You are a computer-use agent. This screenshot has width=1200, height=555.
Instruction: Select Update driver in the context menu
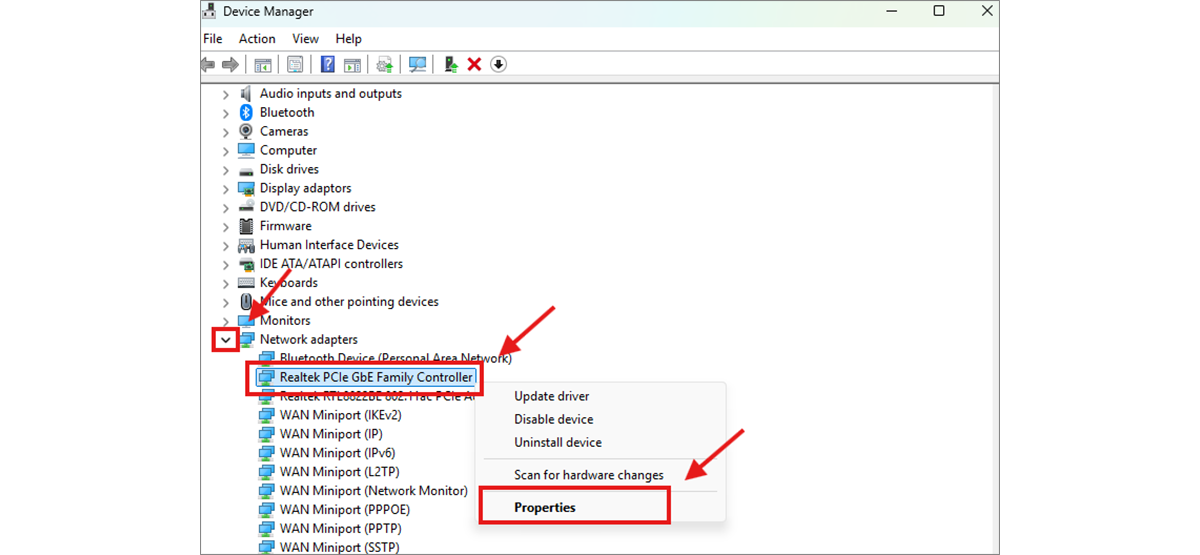(551, 396)
